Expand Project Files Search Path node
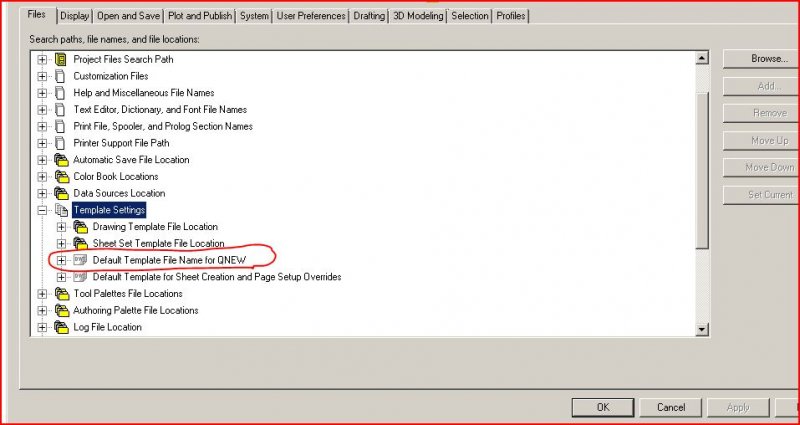 pyautogui.click(x=42, y=60)
